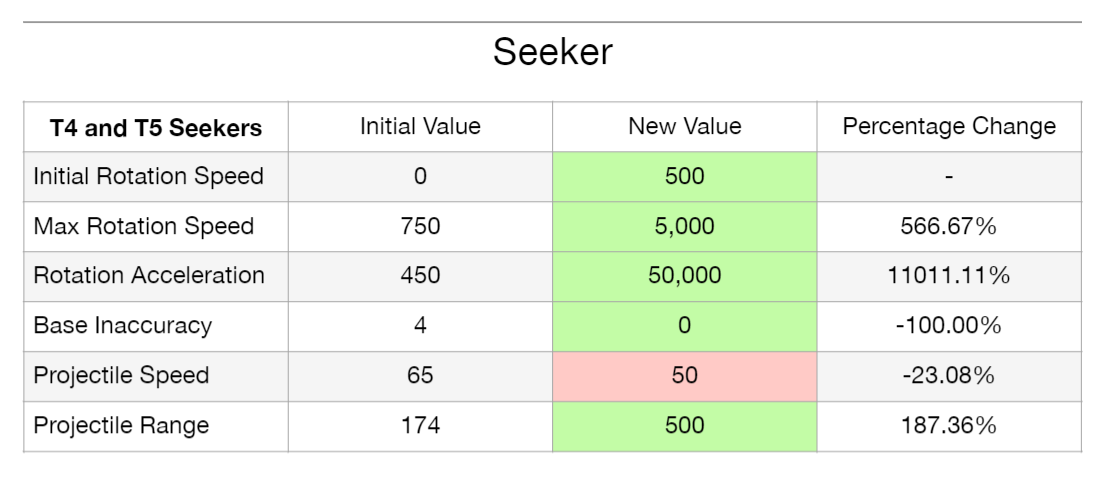
Task: Select the Base Inaccuracy row label
Action: [122, 325]
